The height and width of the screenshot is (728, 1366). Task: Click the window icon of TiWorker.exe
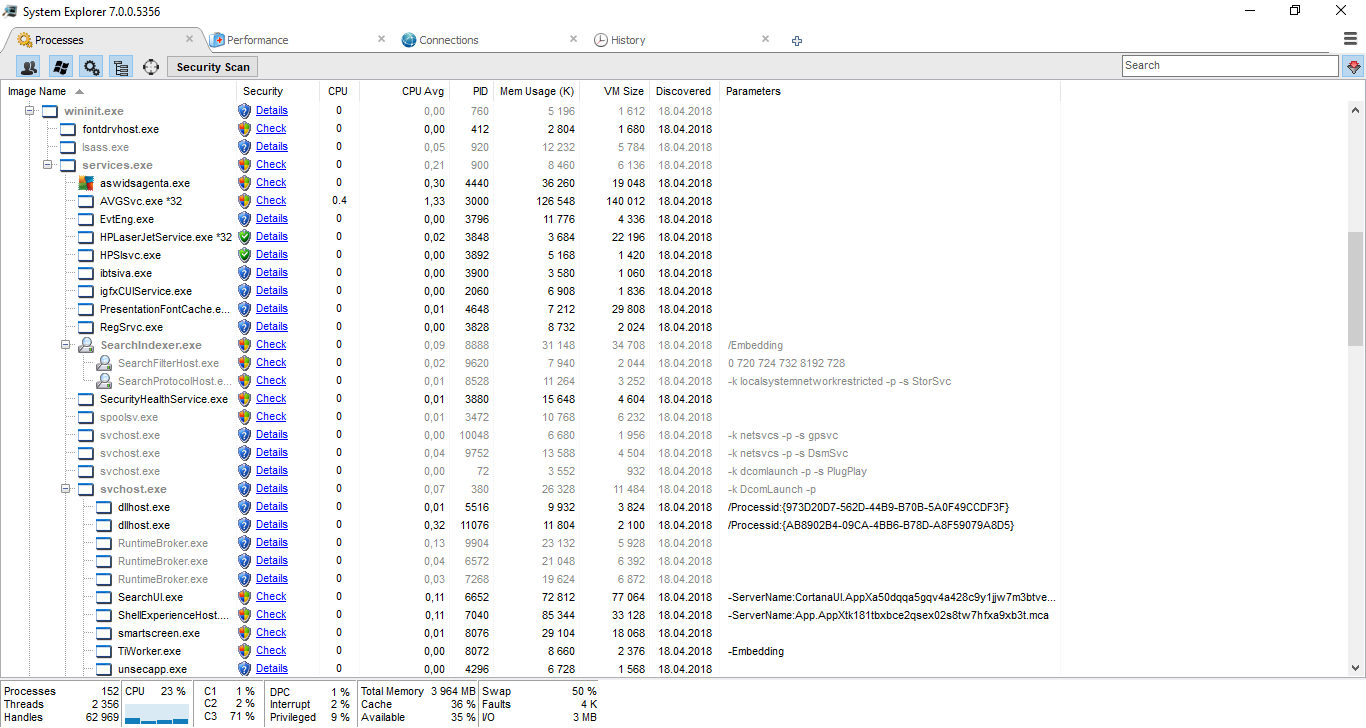coord(104,651)
